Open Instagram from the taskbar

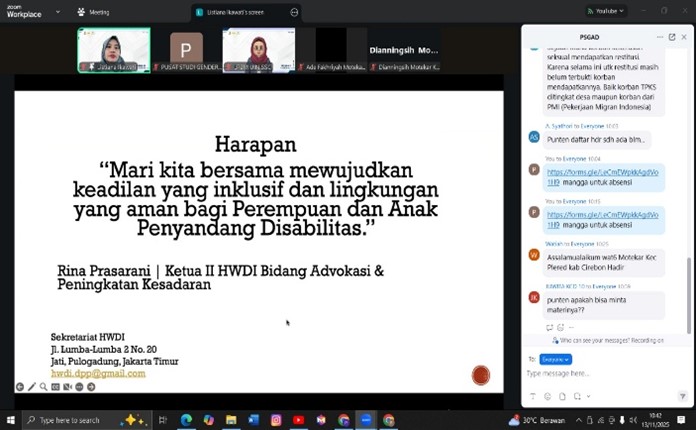coord(276,420)
